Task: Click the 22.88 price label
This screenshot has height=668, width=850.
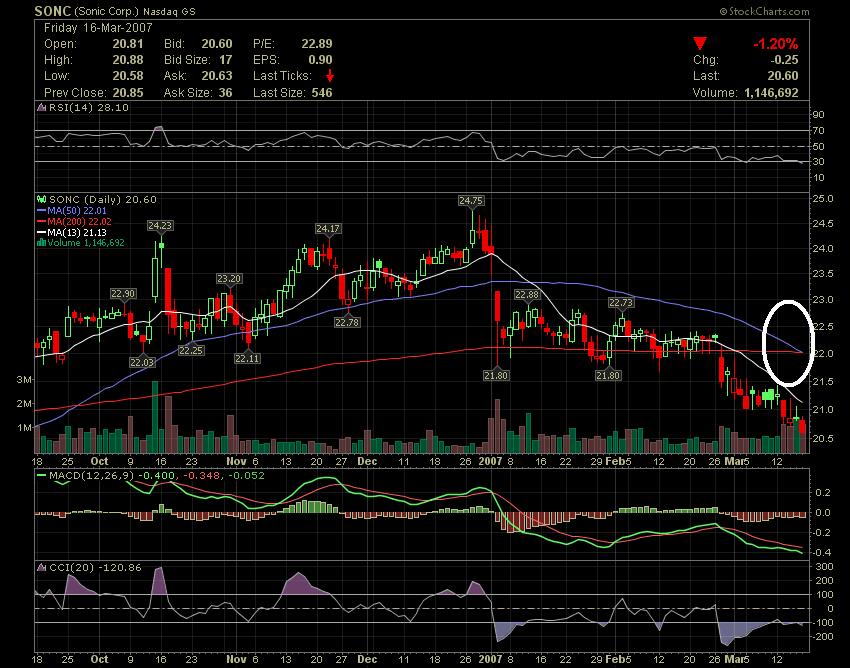Action: coord(527,294)
